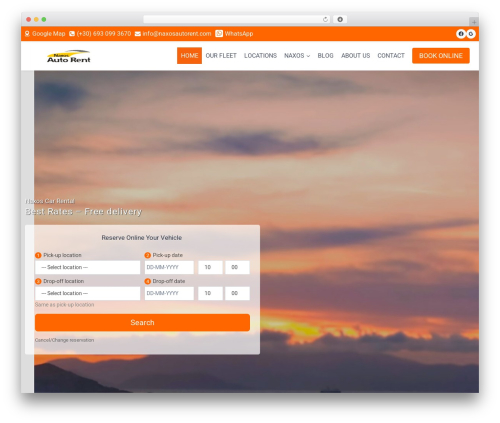Click the Google Map pin icon
The height and width of the screenshot is (423, 500).
pyautogui.click(x=27, y=34)
